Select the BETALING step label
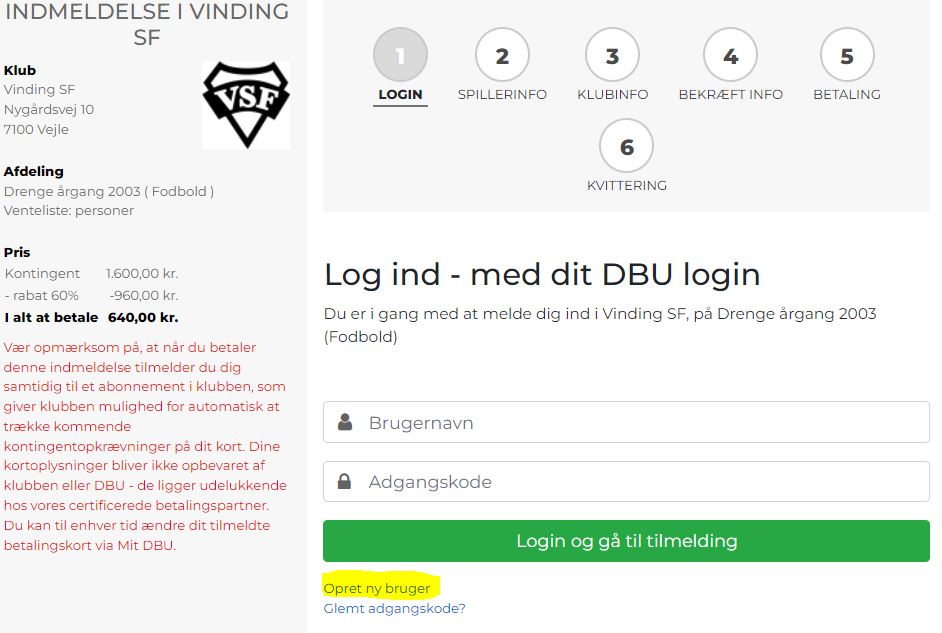This screenshot has width=942, height=633. click(x=847, y=94)
